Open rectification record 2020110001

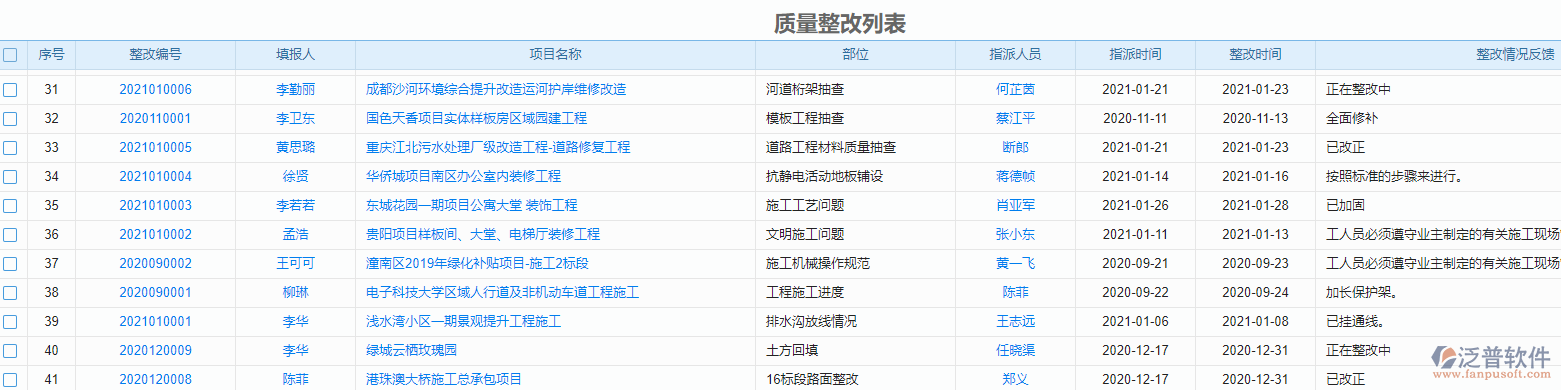point(155,119)
